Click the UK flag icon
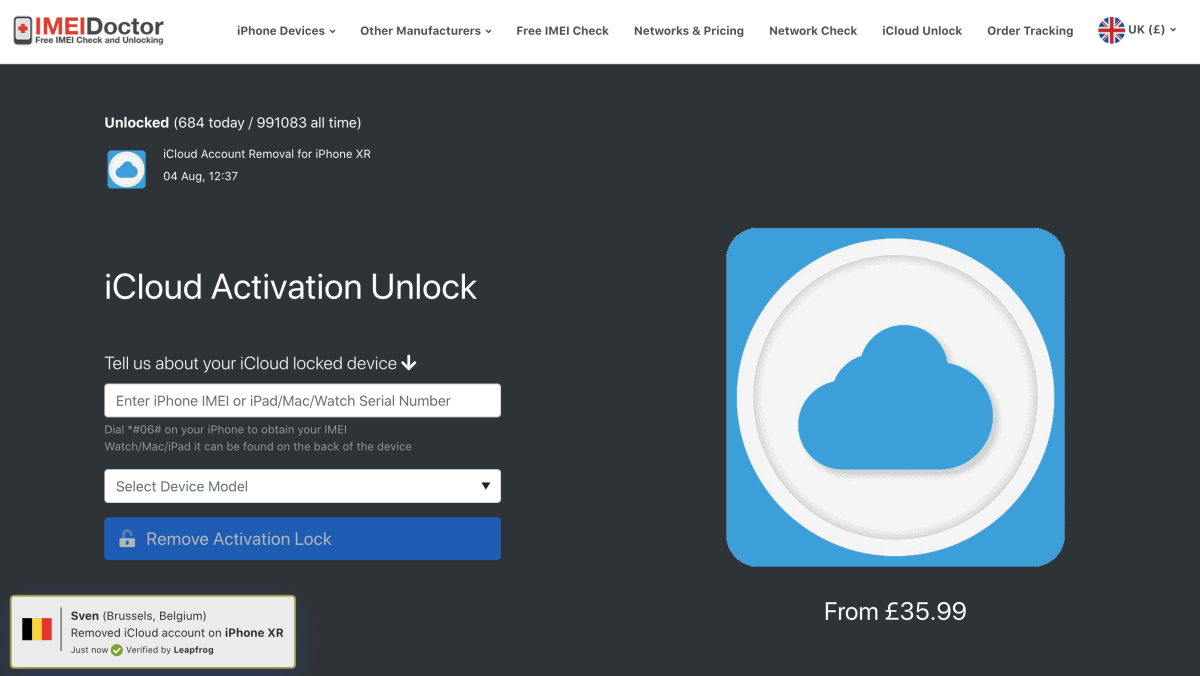 click(1111, 30)
